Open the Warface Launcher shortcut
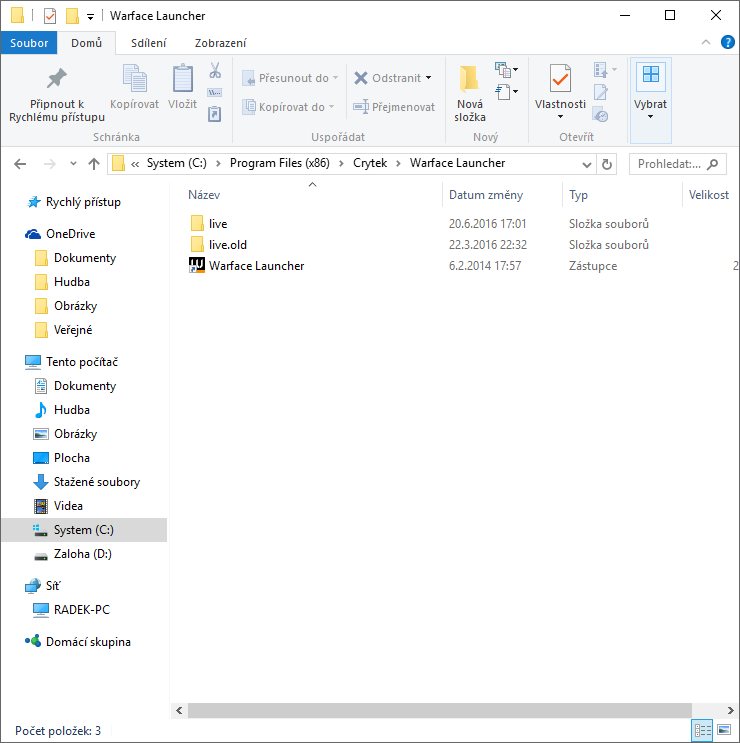Screen dimensions: 740x743 coord(256,266)
